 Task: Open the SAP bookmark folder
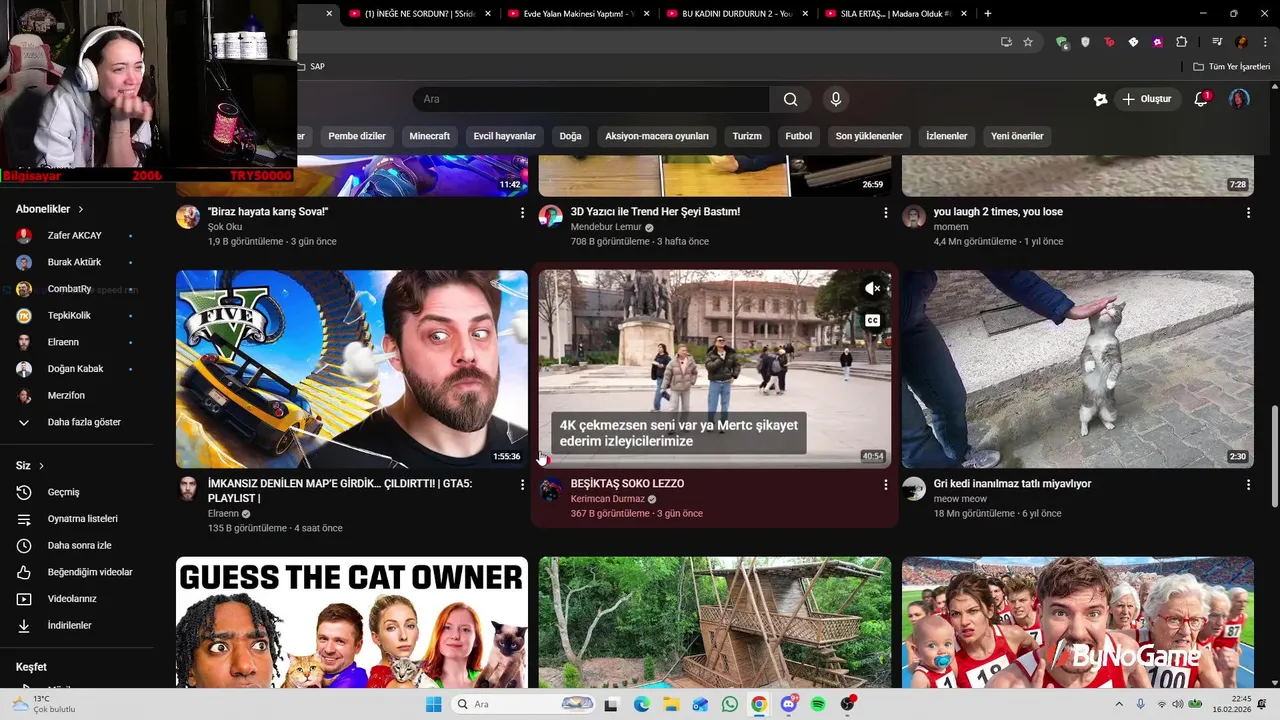[311, 66]
